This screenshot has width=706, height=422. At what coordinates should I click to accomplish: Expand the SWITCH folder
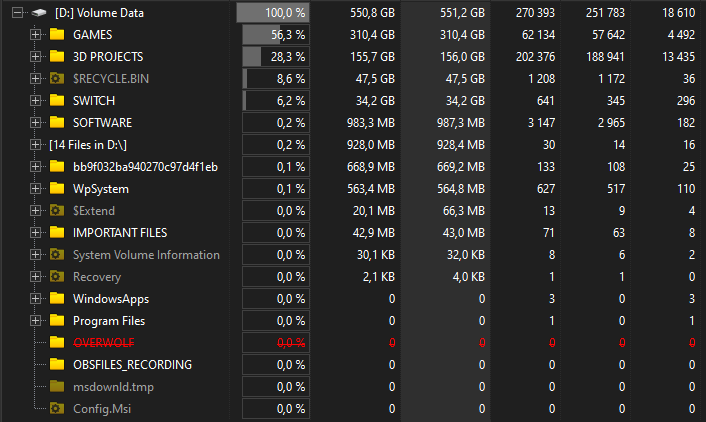[x=35, y=101]
